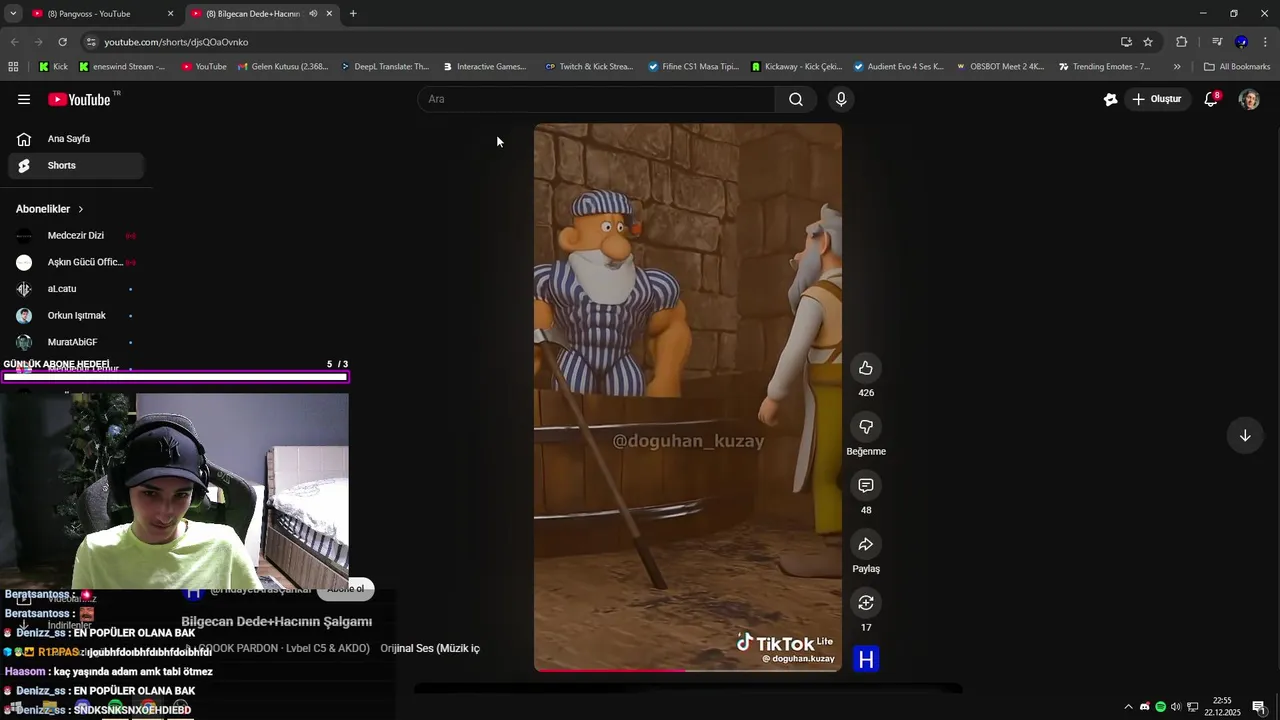Click the shorts video player
1280x720 pixels.
(x=688, y=397)
